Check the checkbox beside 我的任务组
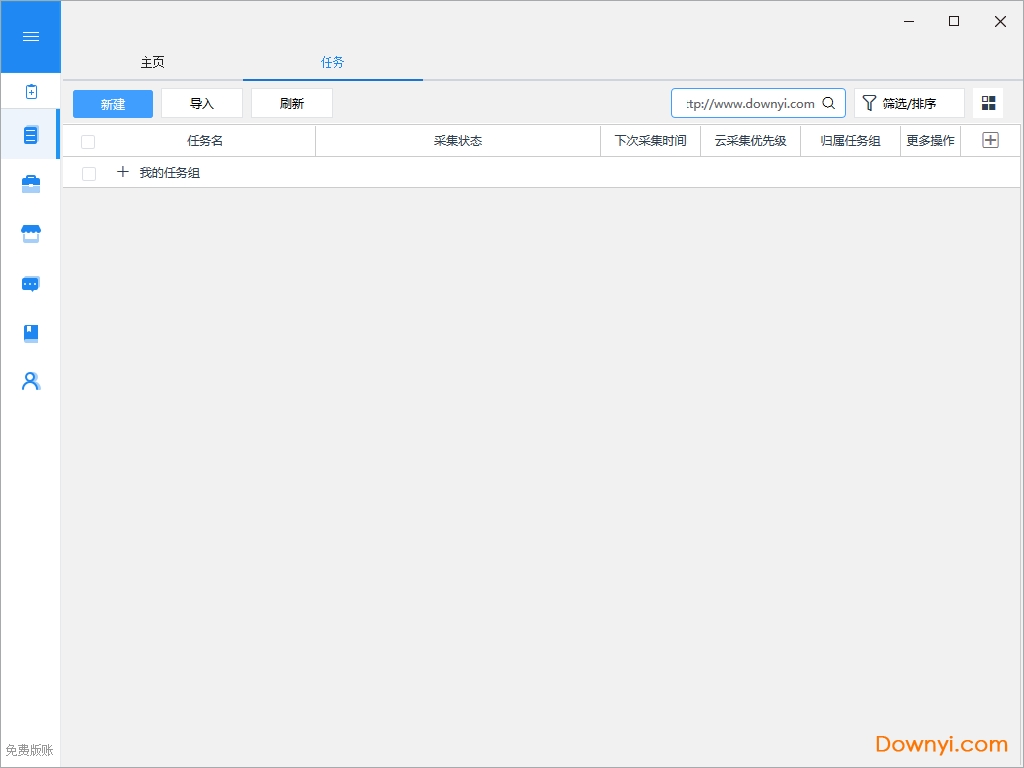 click(x=88, y=173)
